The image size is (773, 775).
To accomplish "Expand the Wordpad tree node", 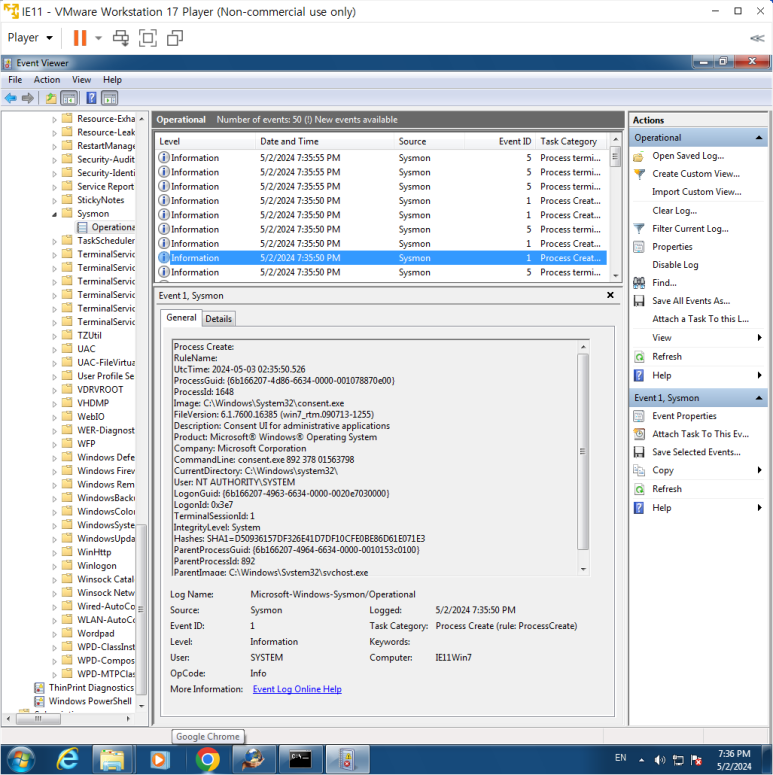I will click(54, 634).
